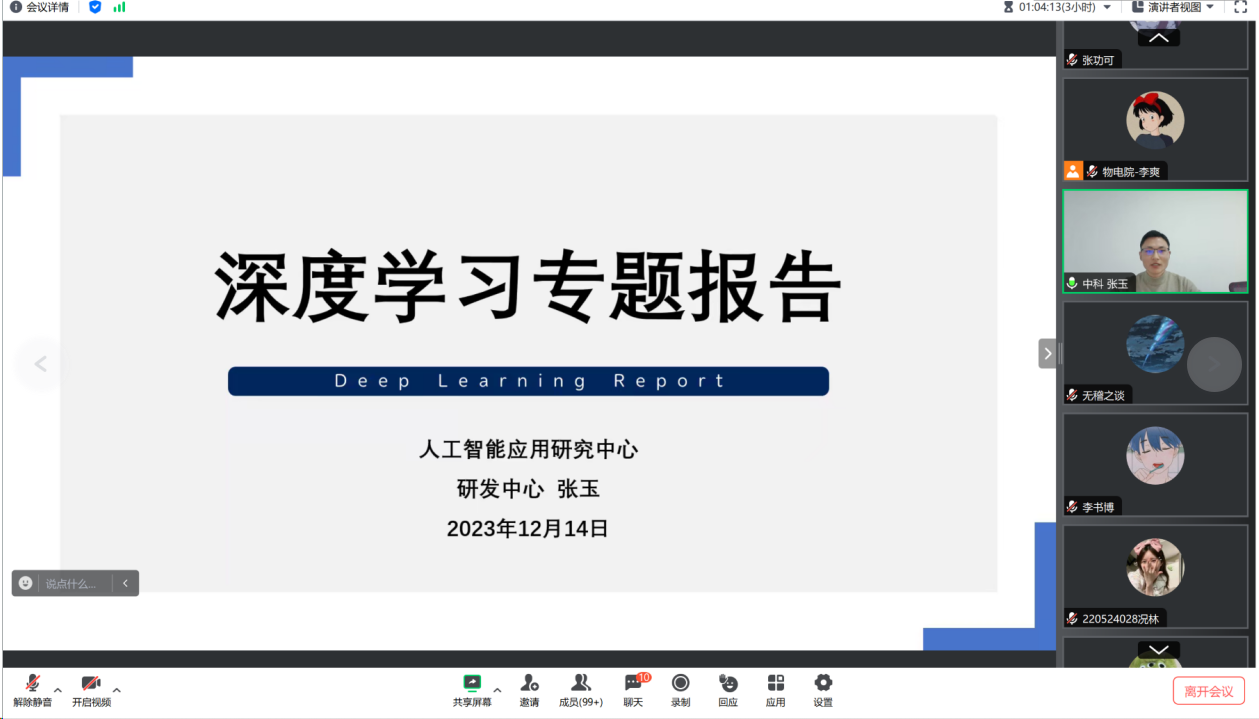Unmute microphone with 解除静音

(x=32, y=684)
